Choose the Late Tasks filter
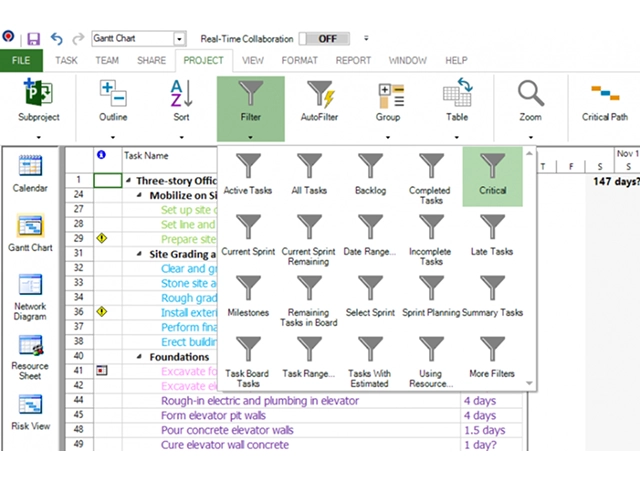 point(492,237)
